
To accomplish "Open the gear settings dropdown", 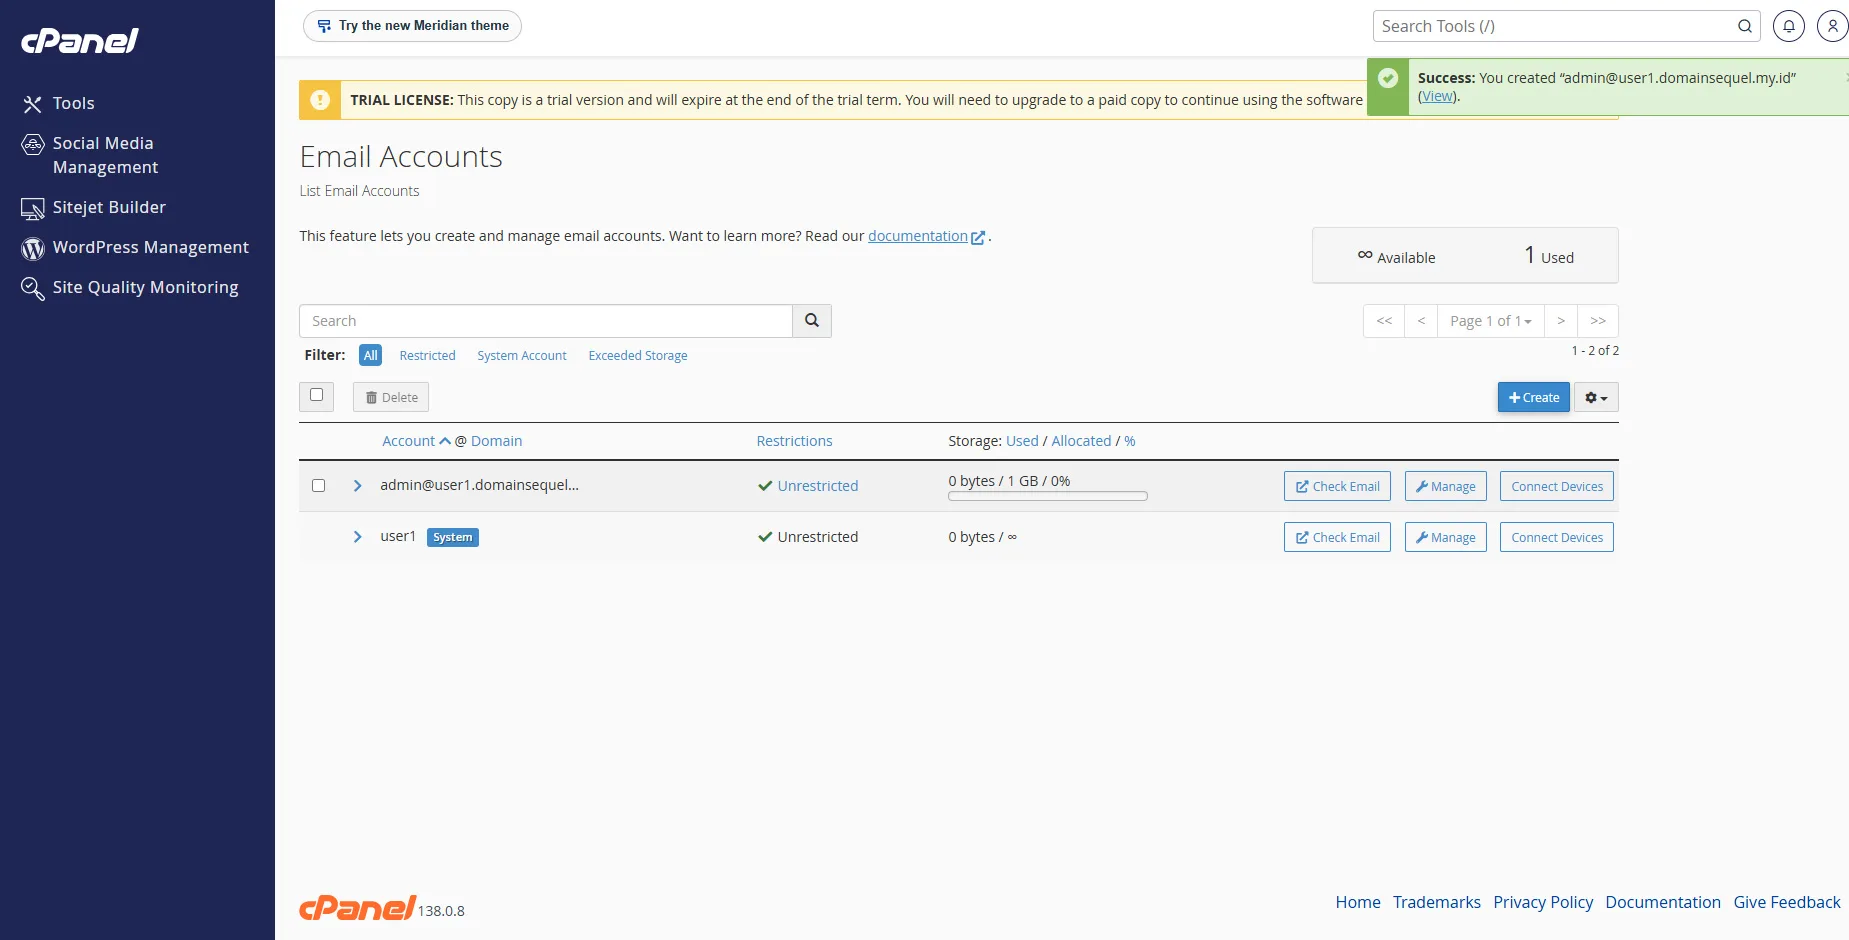I will click(x=1596, y=397).
